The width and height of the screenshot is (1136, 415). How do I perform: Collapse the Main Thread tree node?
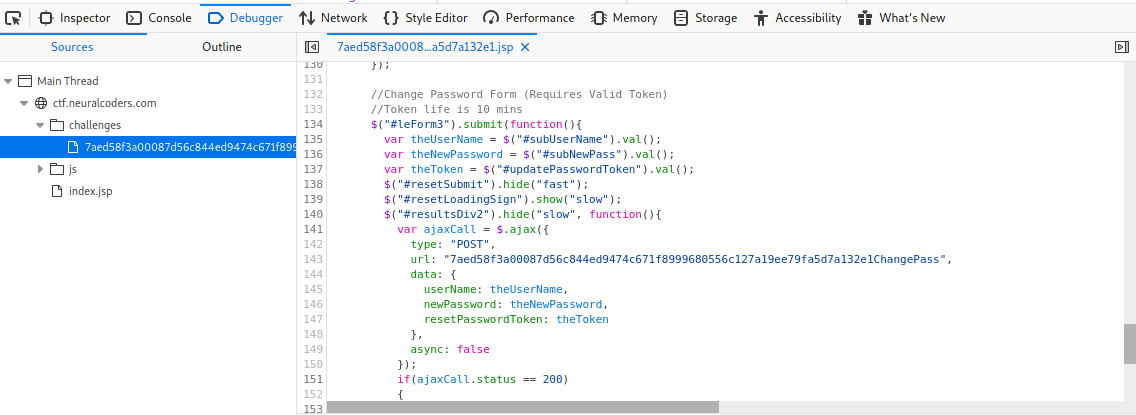(9, 81)
